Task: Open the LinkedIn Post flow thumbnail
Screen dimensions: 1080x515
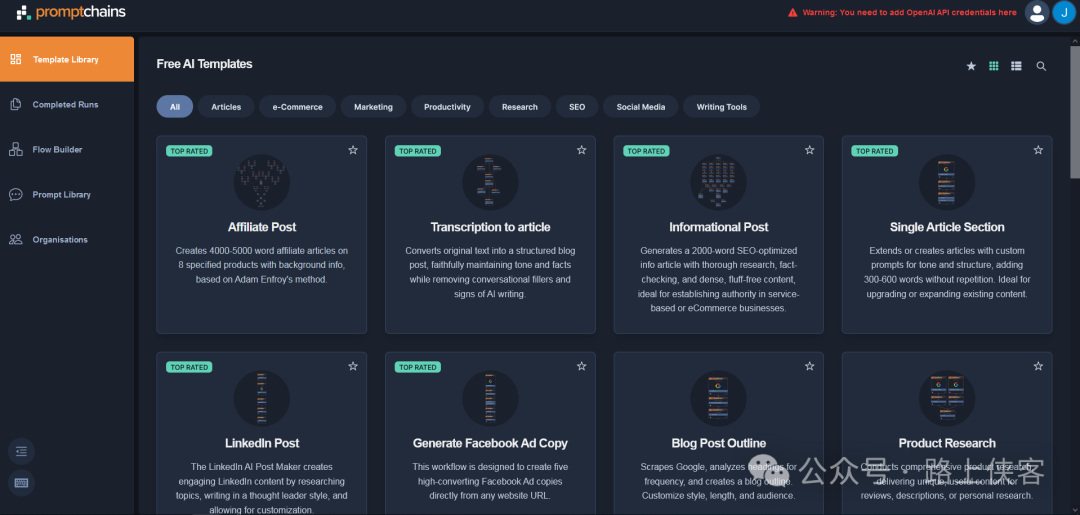Action: (262, 399)
